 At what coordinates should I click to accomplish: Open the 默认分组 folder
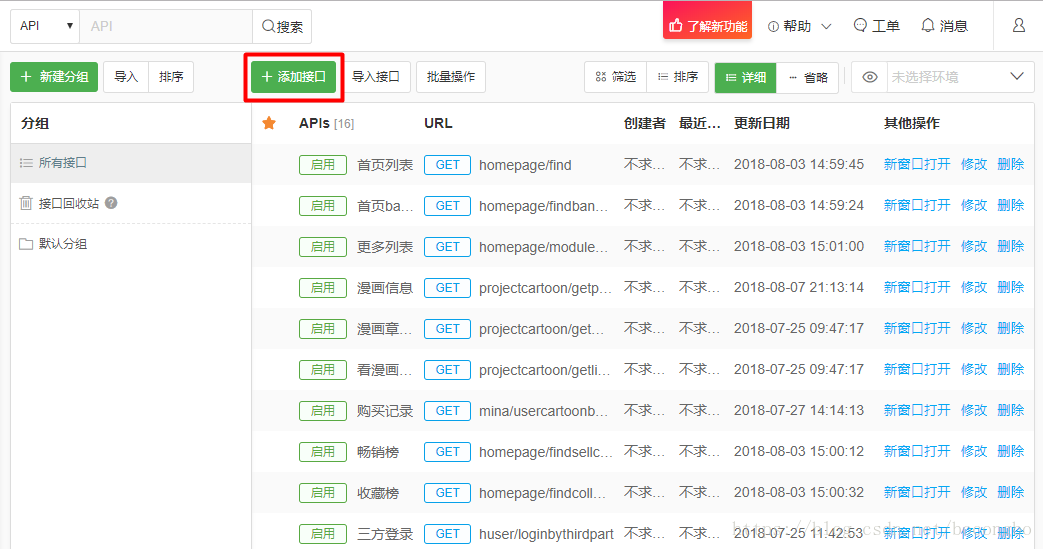[62, 244]
